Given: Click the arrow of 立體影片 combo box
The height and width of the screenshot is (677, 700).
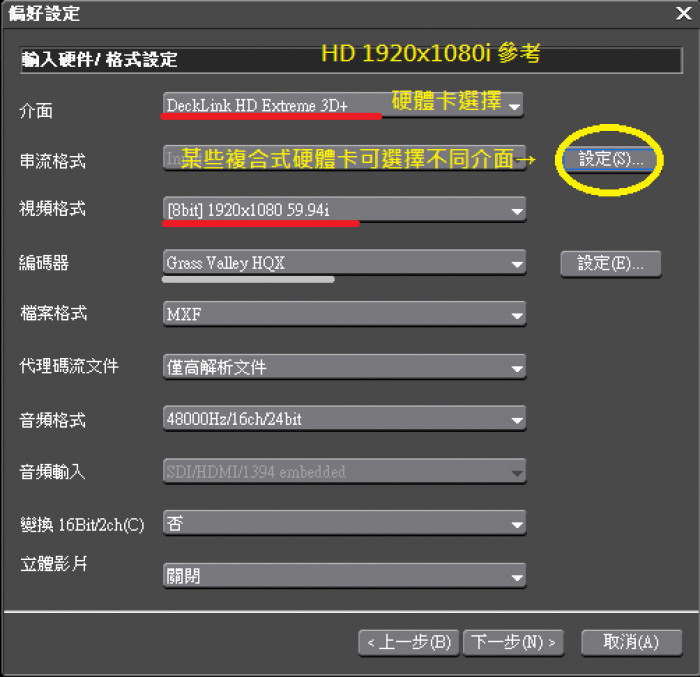Looking at the screenshot, I should [x=517, y=577].
